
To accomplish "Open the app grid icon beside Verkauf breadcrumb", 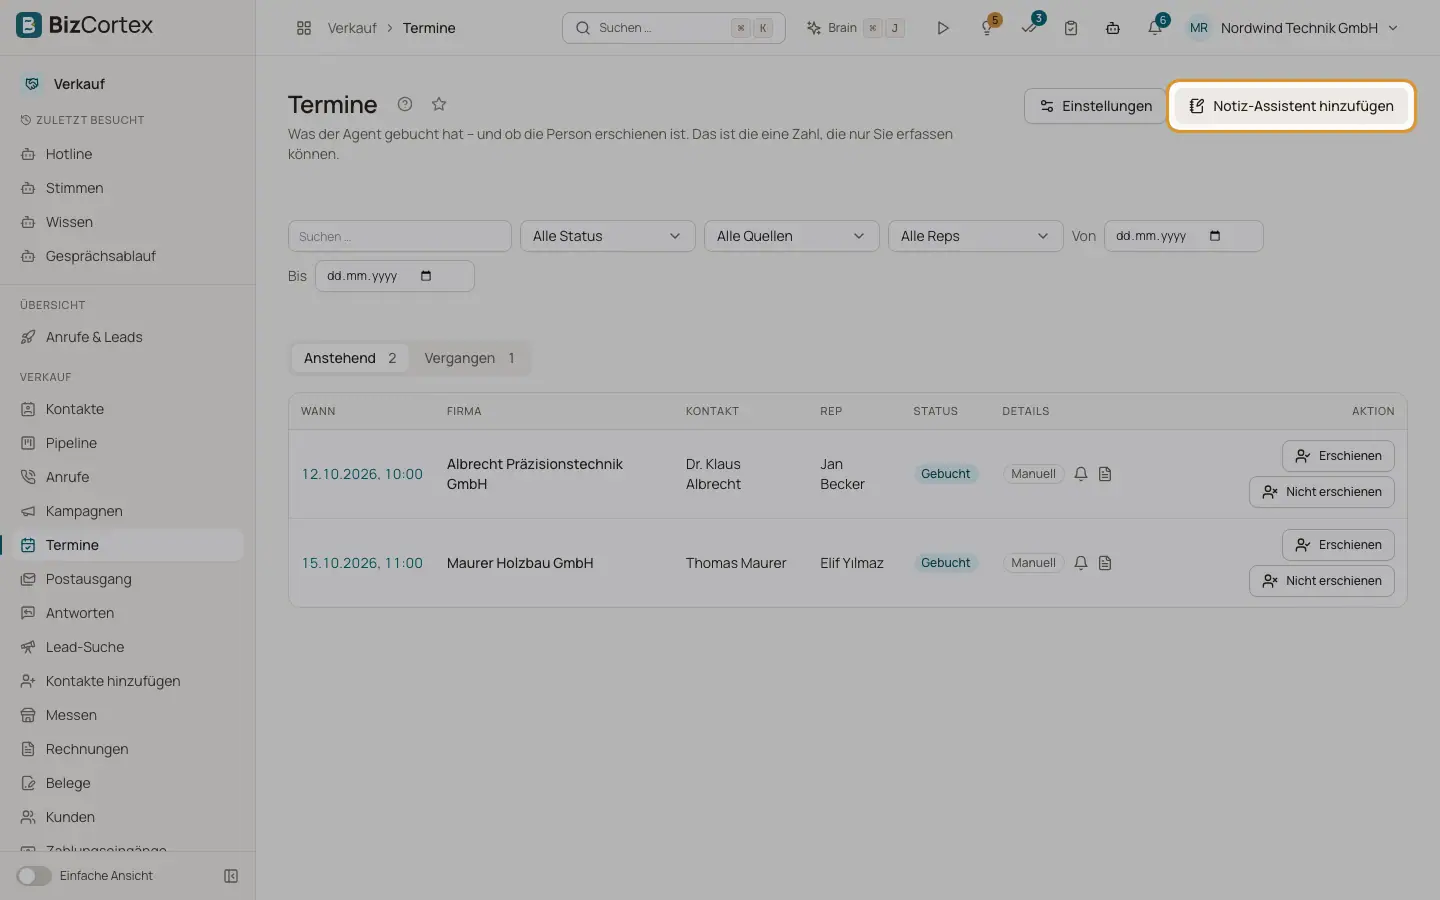I will (x=304, y=28).
